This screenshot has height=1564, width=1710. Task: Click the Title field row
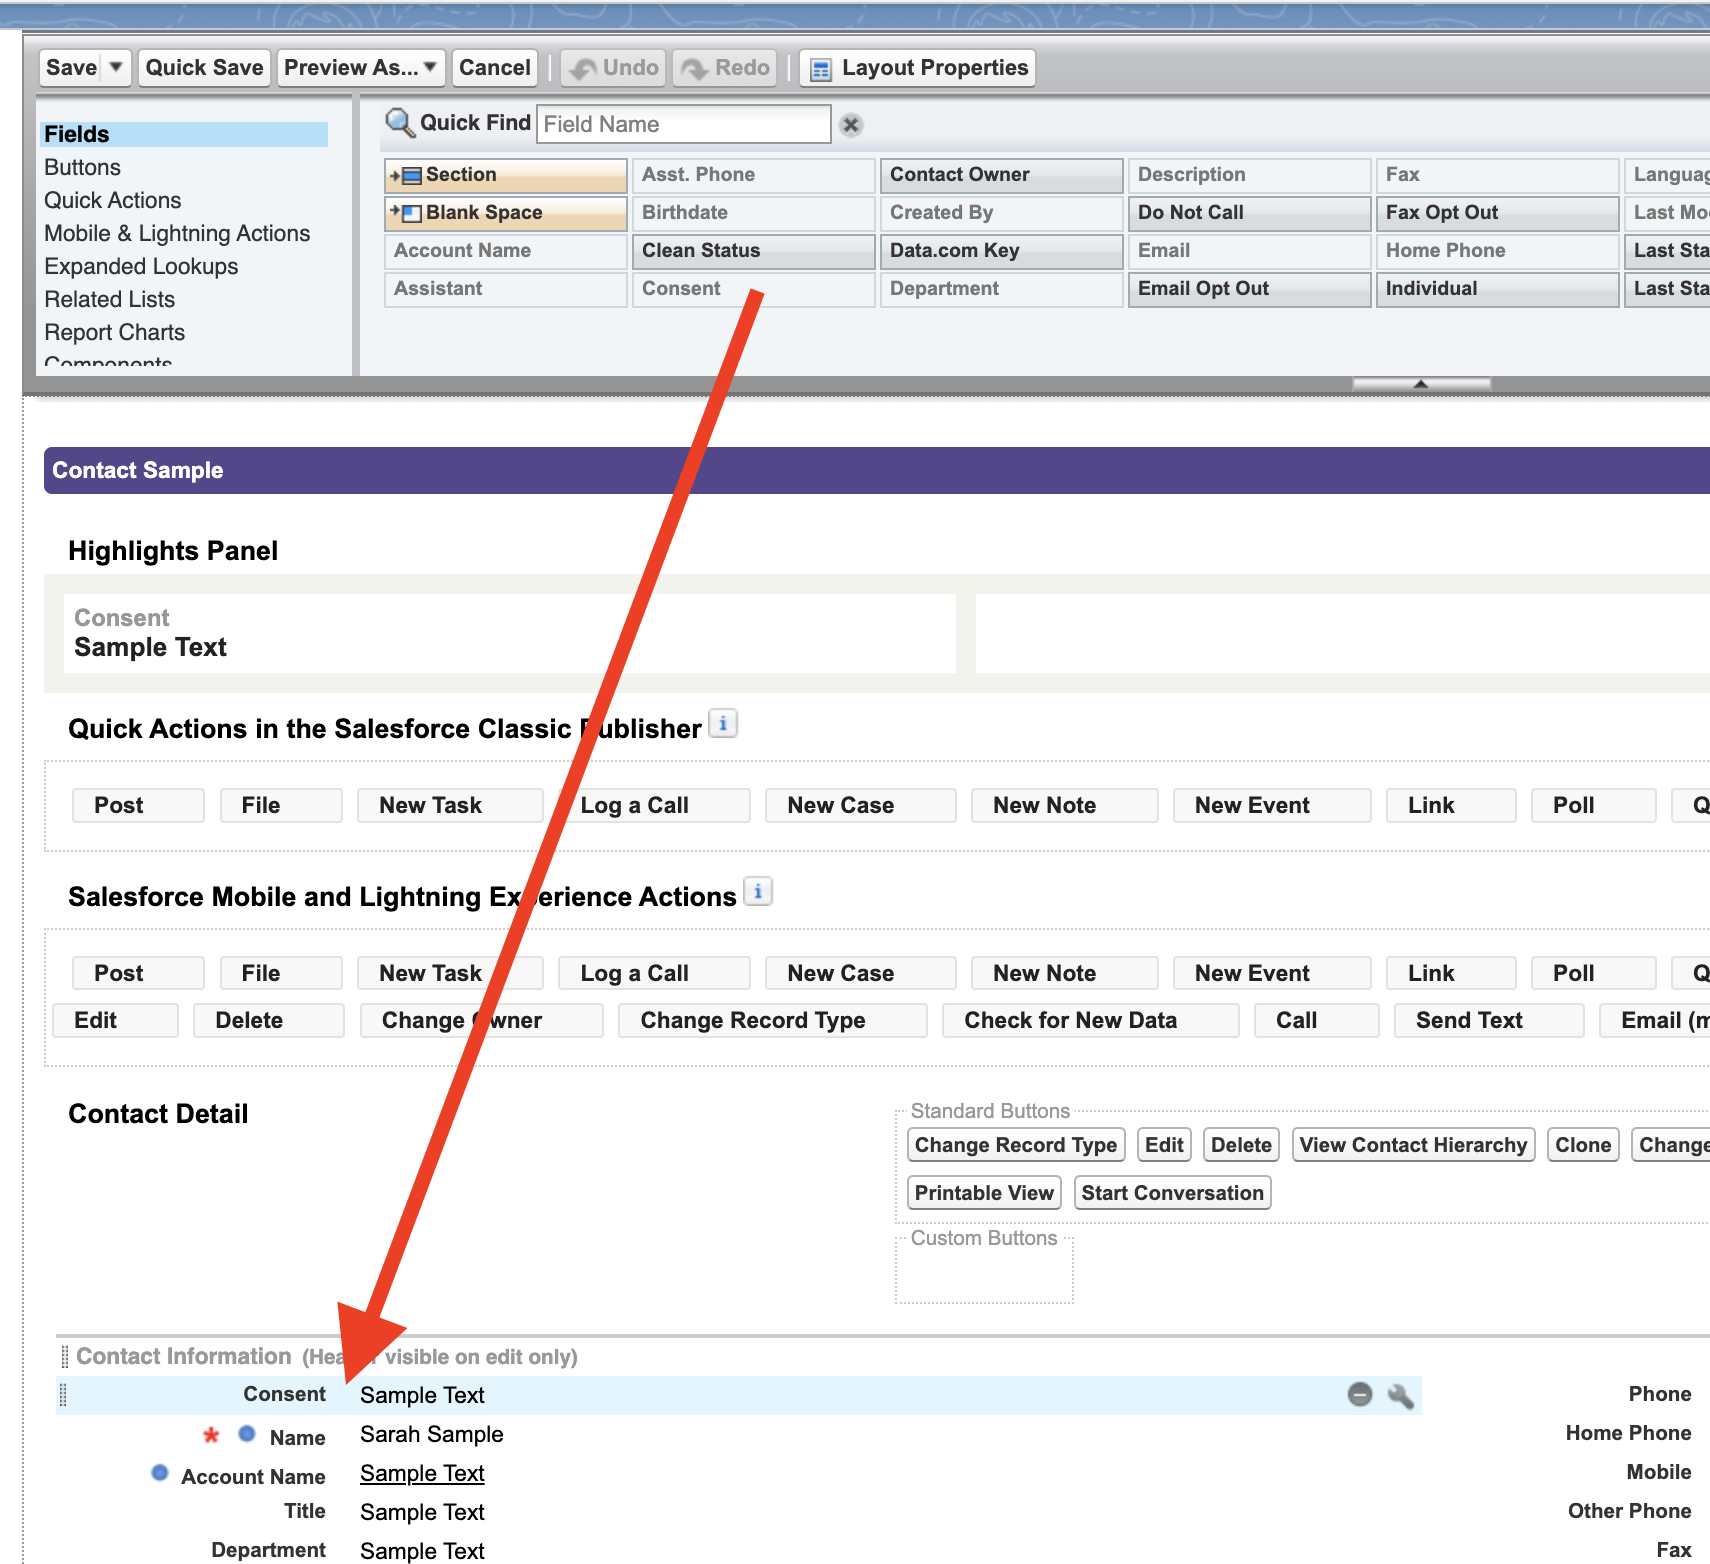tap(740, 1512)
